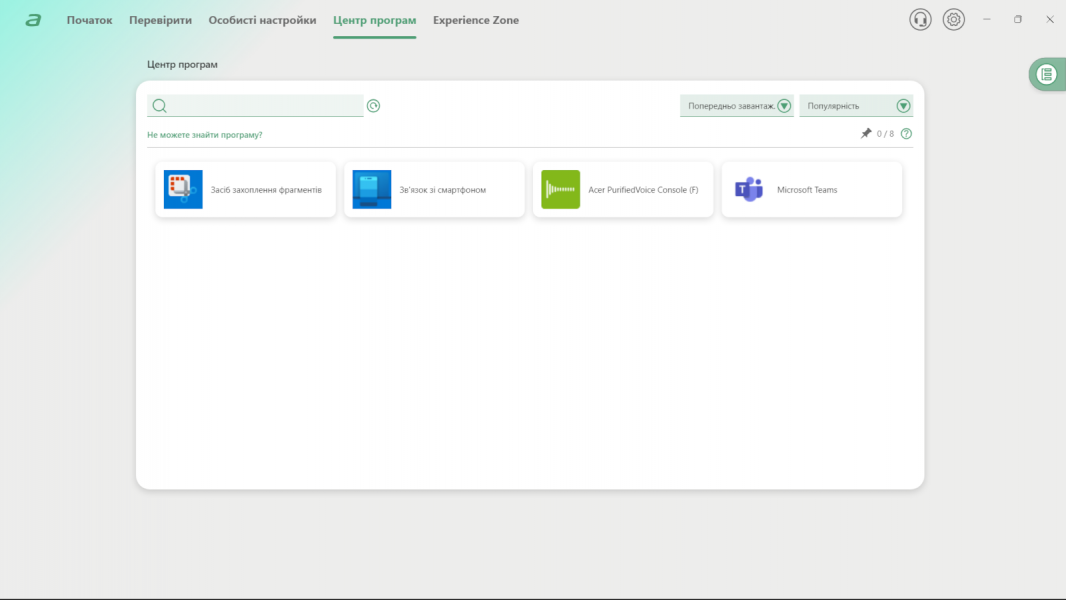Screen dimensions: 1066x600
Task: Expand the "Попередньо завантаж." filter dropdown
Action: tap(784, 106)
